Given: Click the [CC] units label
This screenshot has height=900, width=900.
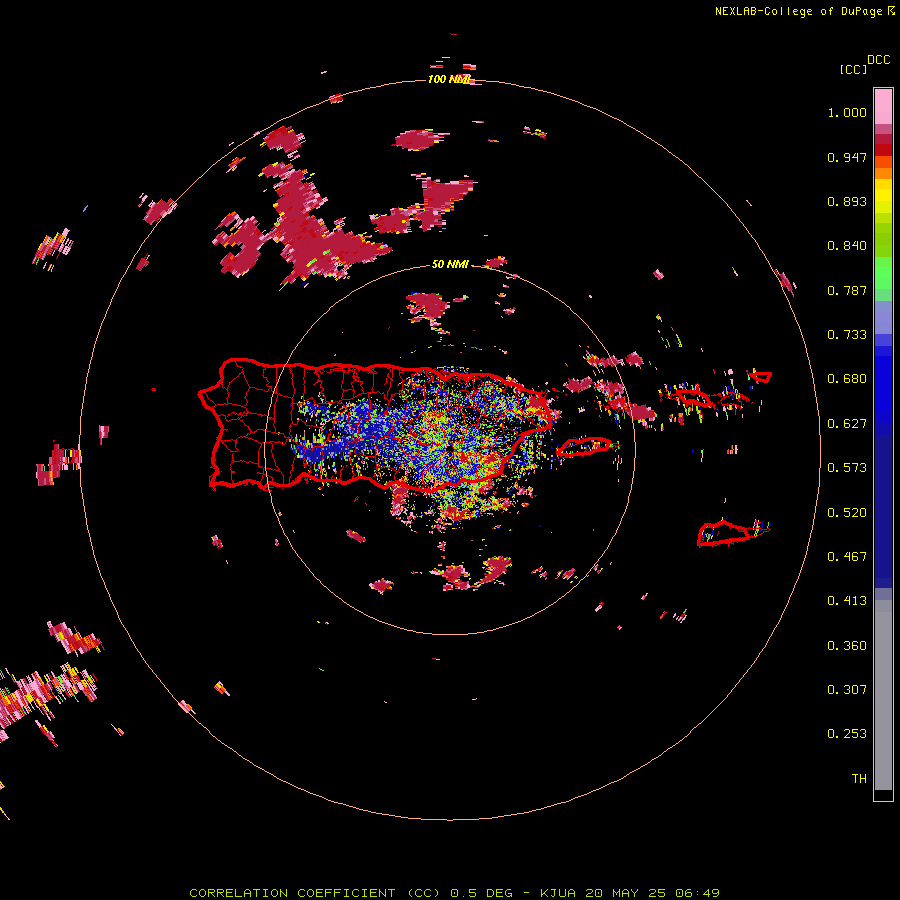Looking at the screenshot, I should tap(853, 69).
